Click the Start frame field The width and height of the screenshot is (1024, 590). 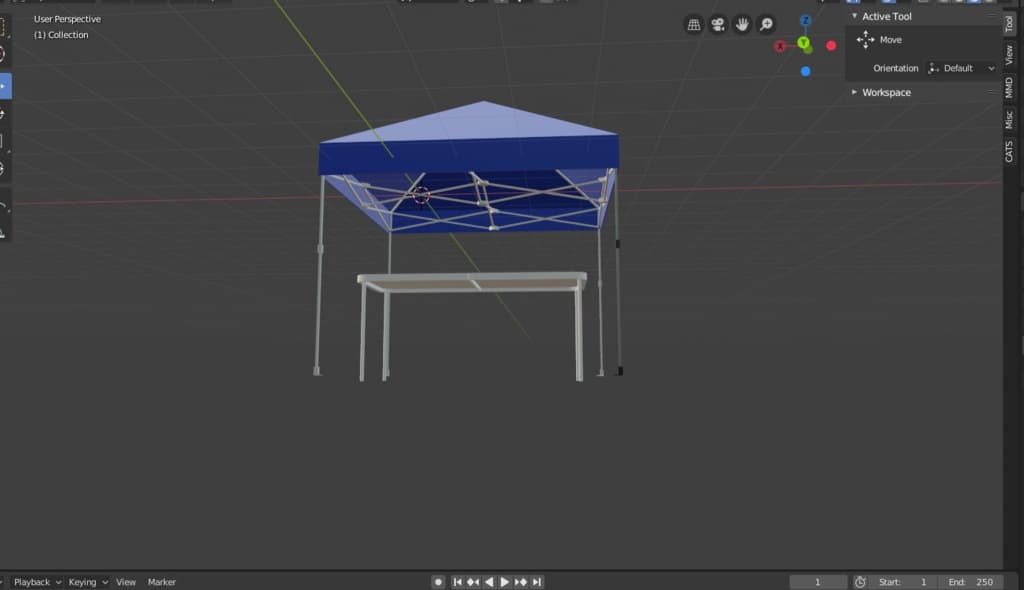pos(904,582)
